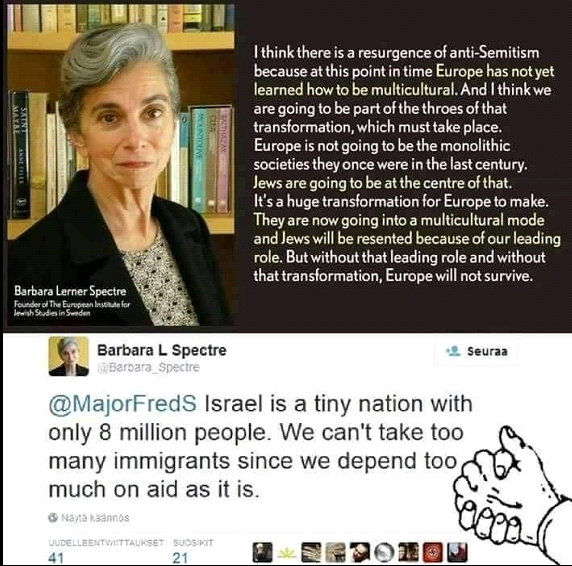This screenshot has width=572, height=566.
Task: View the 41 retweets count
Action: [x=56, y=558]
